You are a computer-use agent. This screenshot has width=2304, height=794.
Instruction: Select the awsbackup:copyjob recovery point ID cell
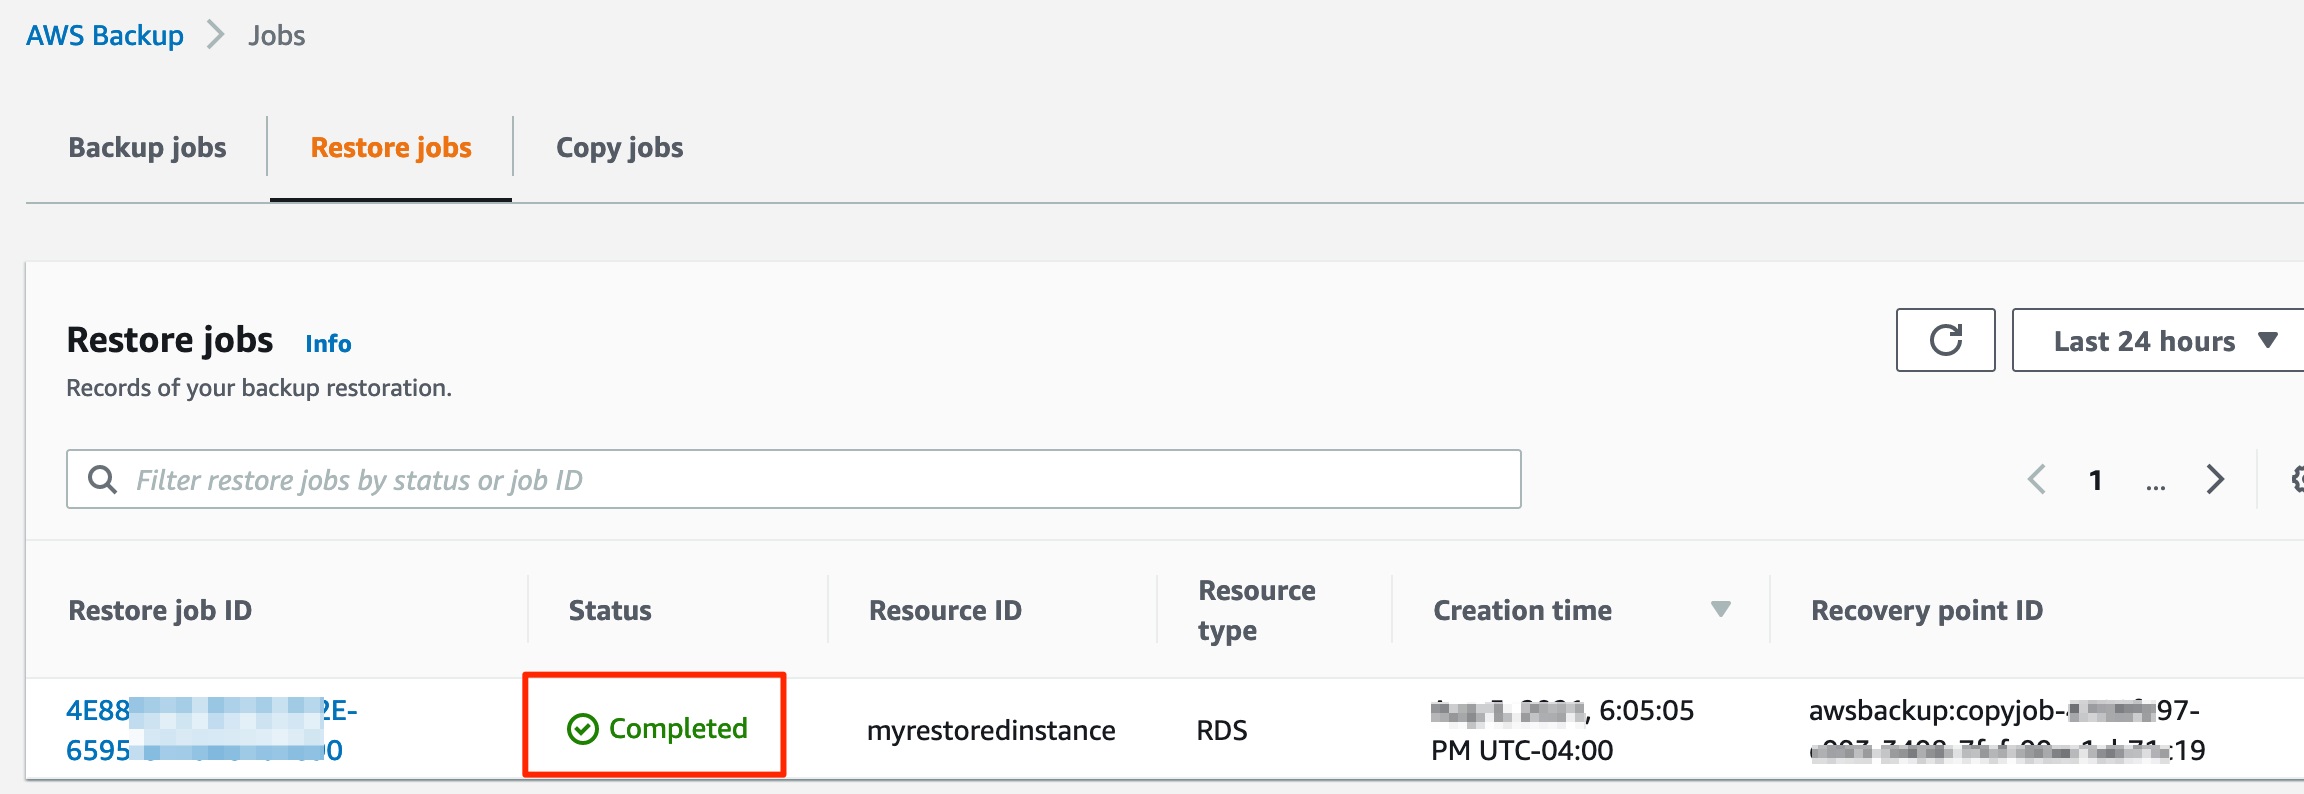tap(2007, 730)
